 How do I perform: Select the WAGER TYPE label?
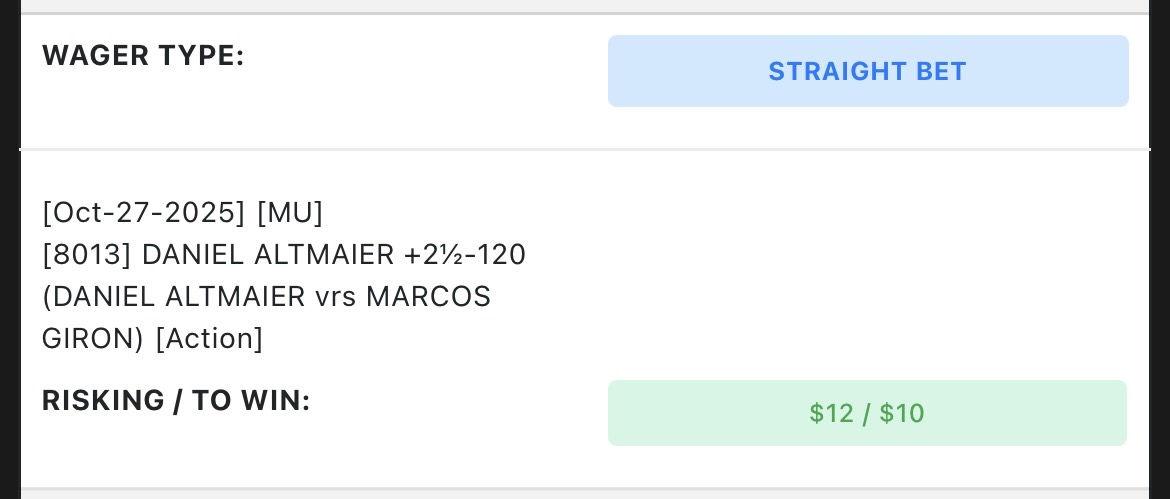(143, 56)
